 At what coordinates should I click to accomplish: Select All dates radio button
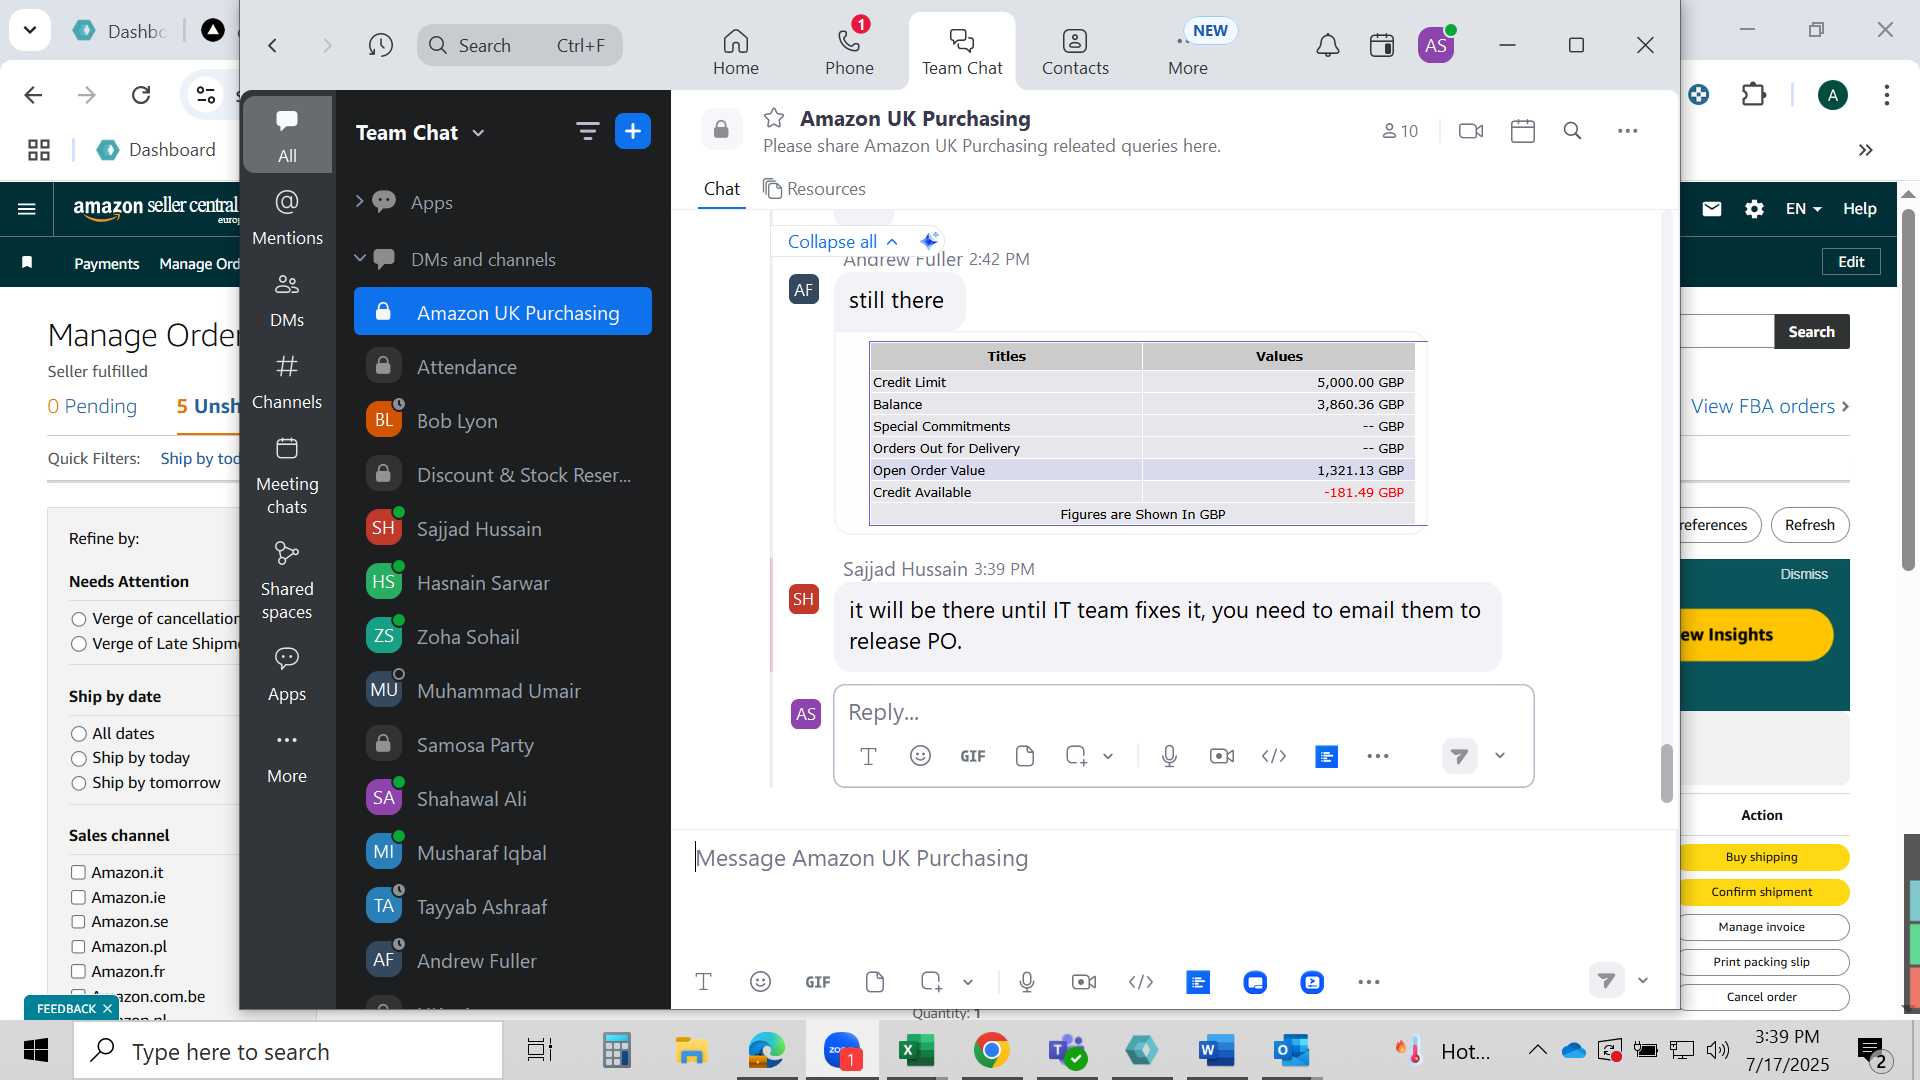(79, 734)
